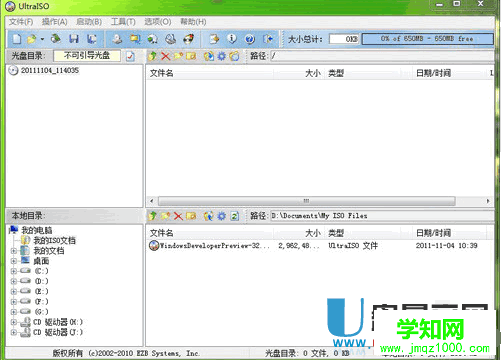Open the 操作(A) menu
The width and height of the screenshot is (501, 360).
55,22
